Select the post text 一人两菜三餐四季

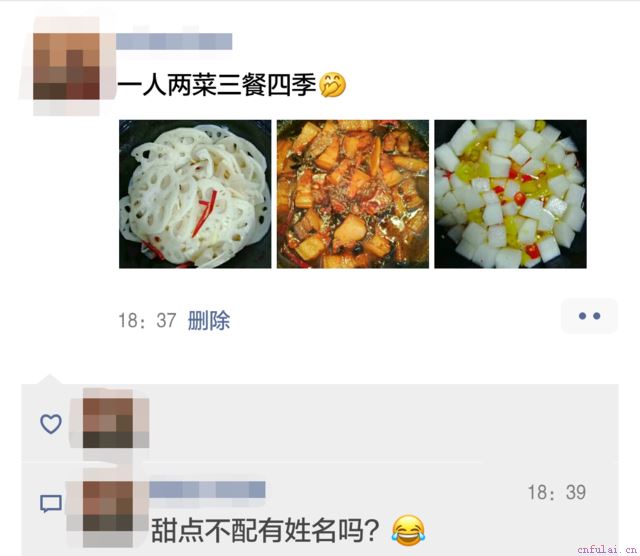pyautogui.click(x=217, y=85)
